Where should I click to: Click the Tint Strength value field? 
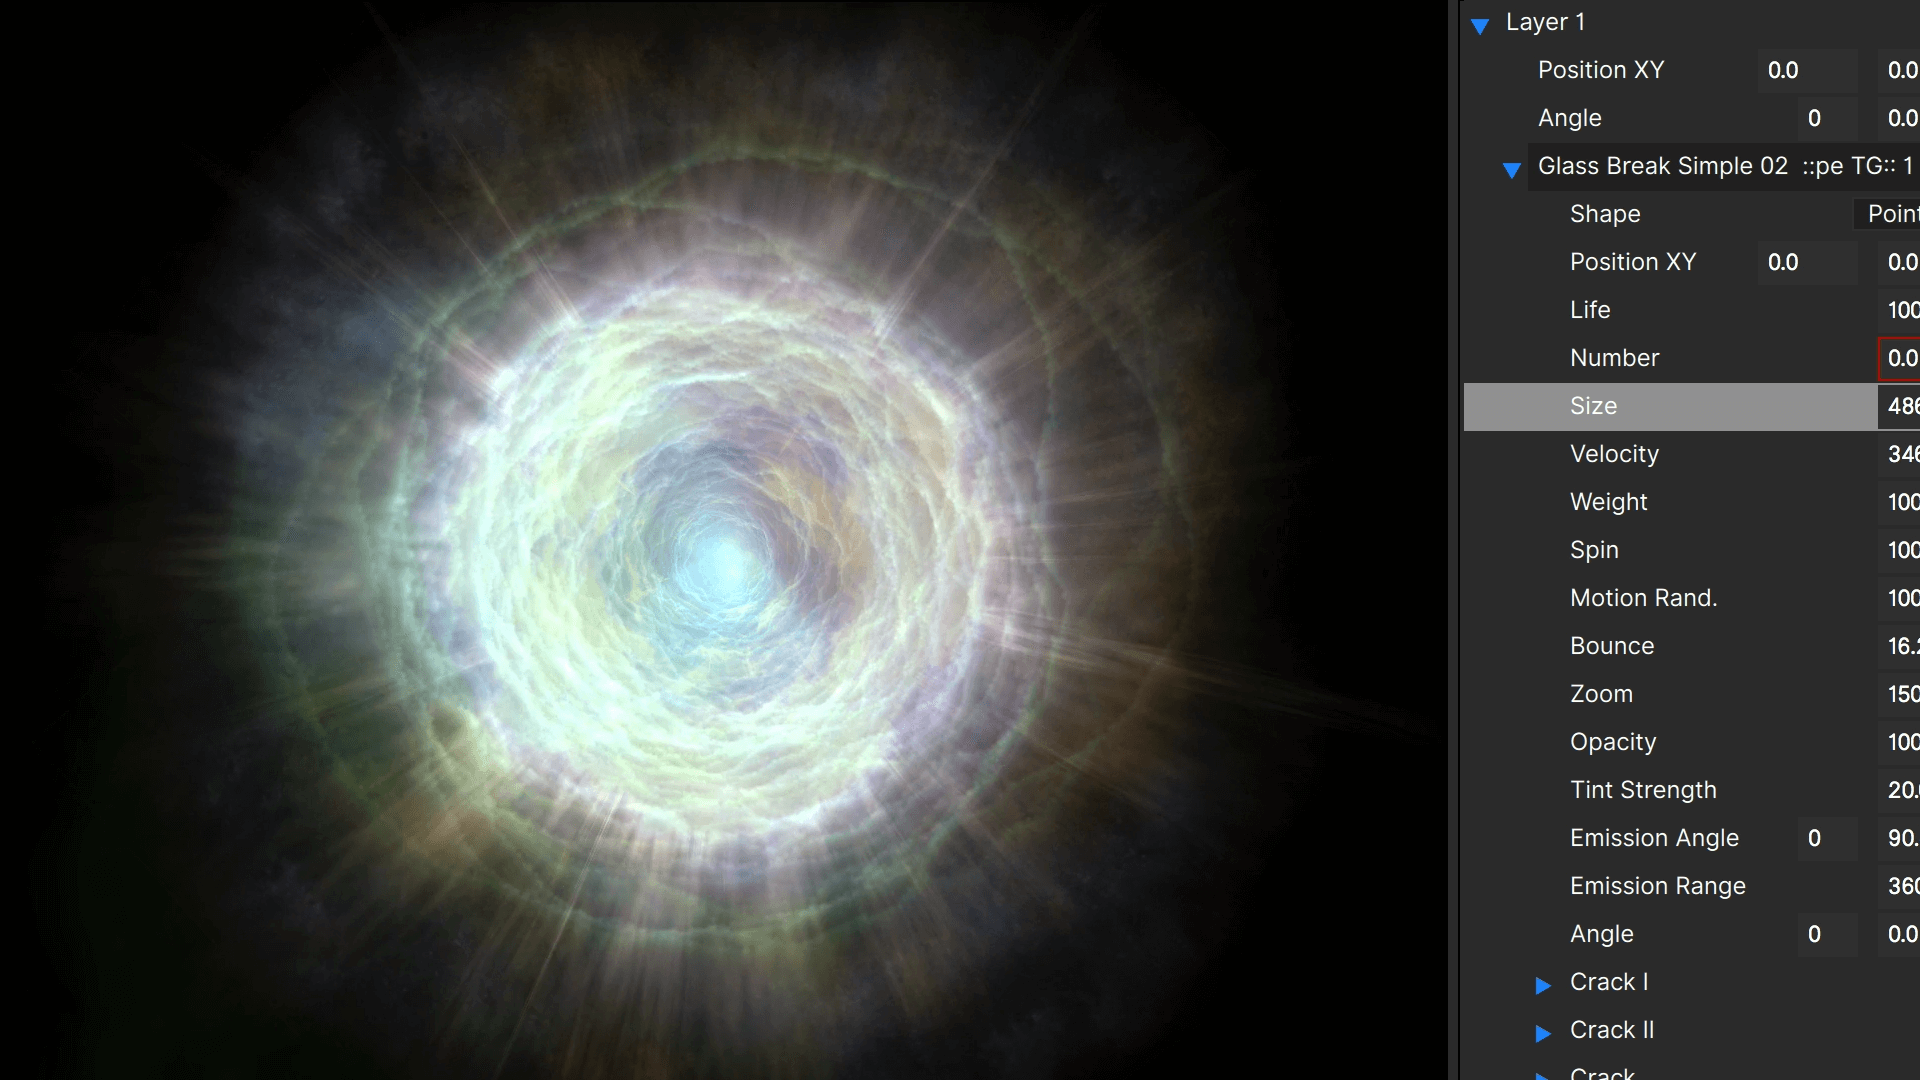[x=1899, y=790]
